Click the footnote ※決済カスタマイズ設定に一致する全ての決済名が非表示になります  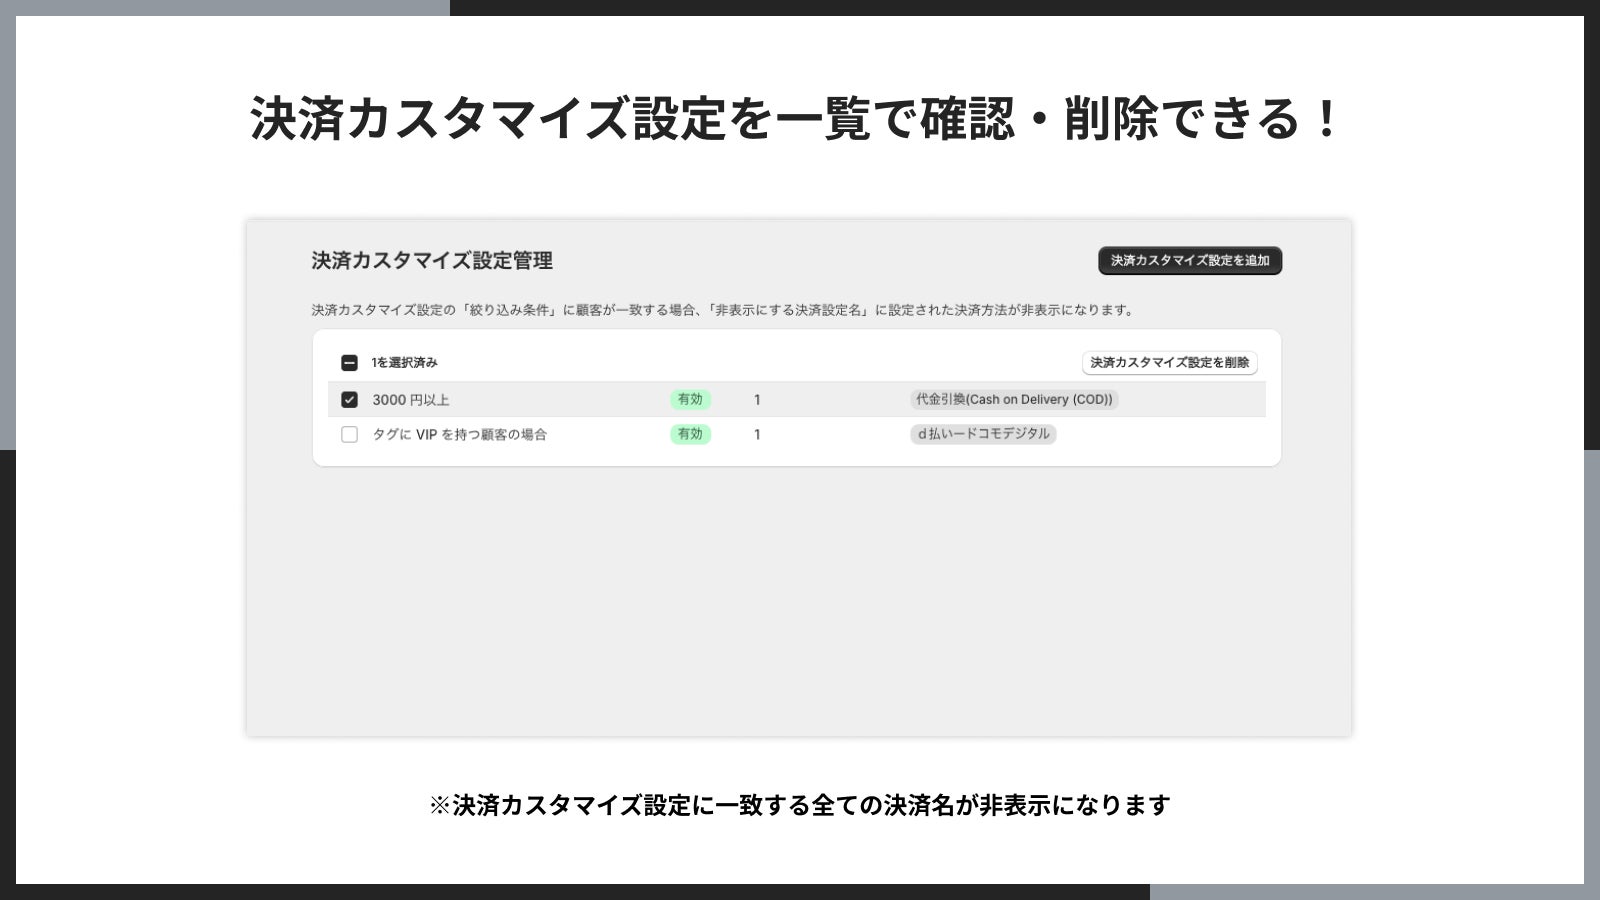[799, 805]
